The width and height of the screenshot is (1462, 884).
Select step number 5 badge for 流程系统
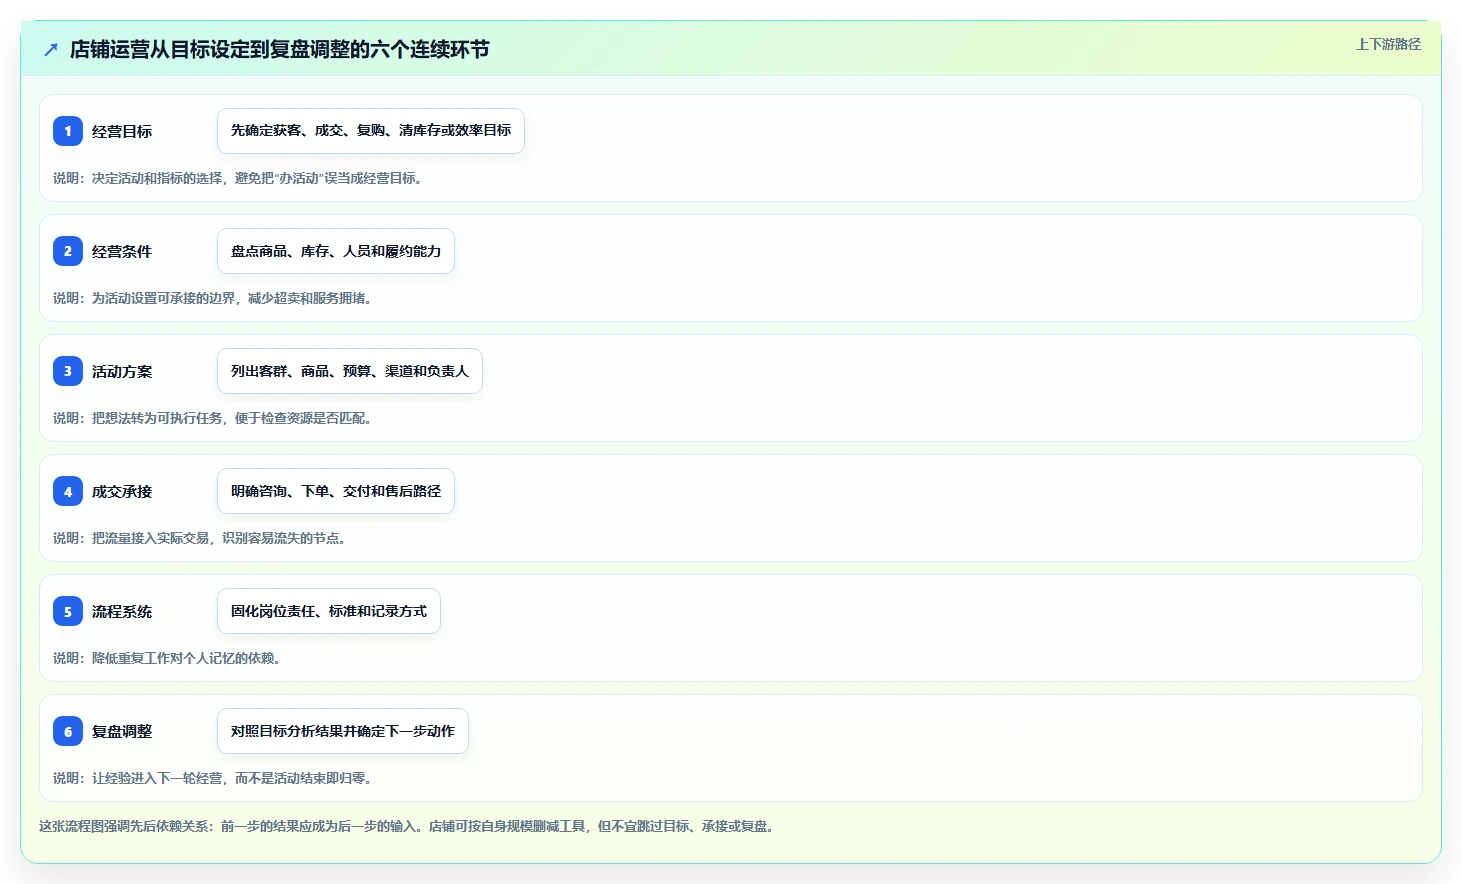point(68,611)
